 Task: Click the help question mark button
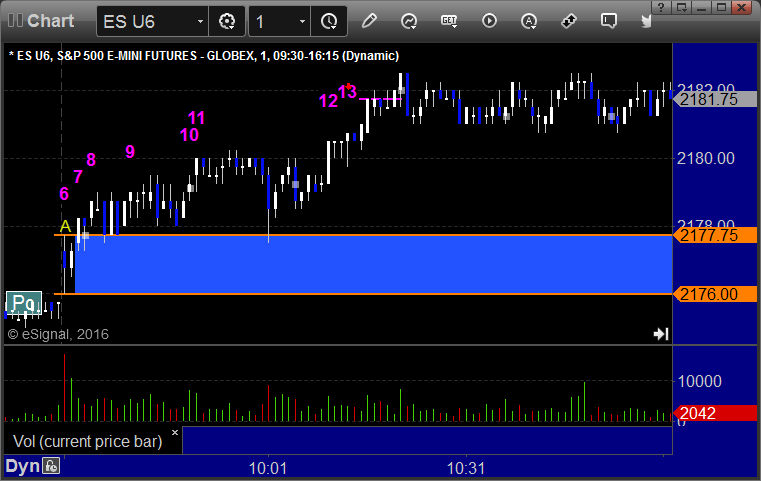coord(662,7)
